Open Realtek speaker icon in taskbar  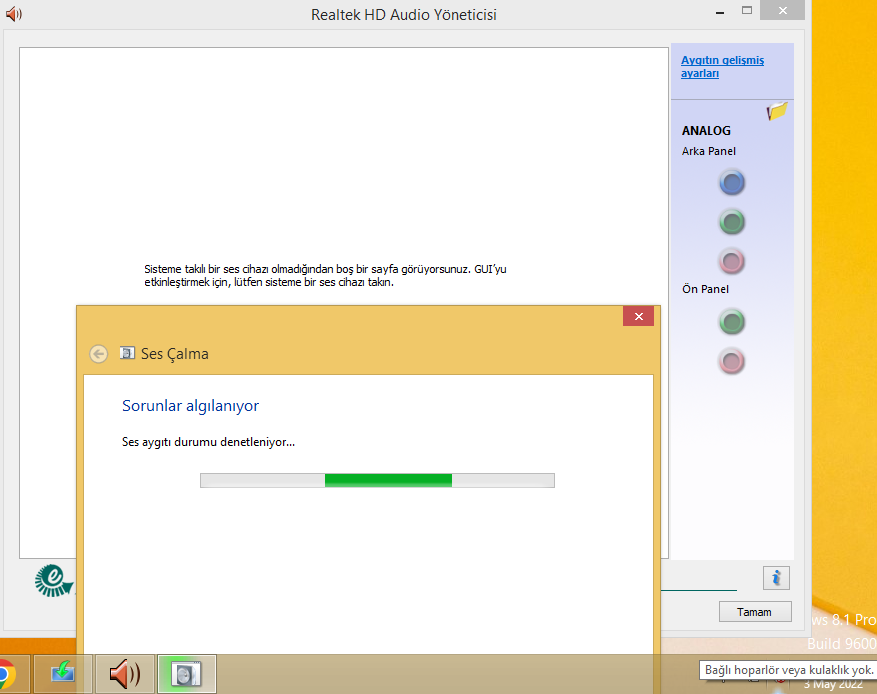[125, 673]
